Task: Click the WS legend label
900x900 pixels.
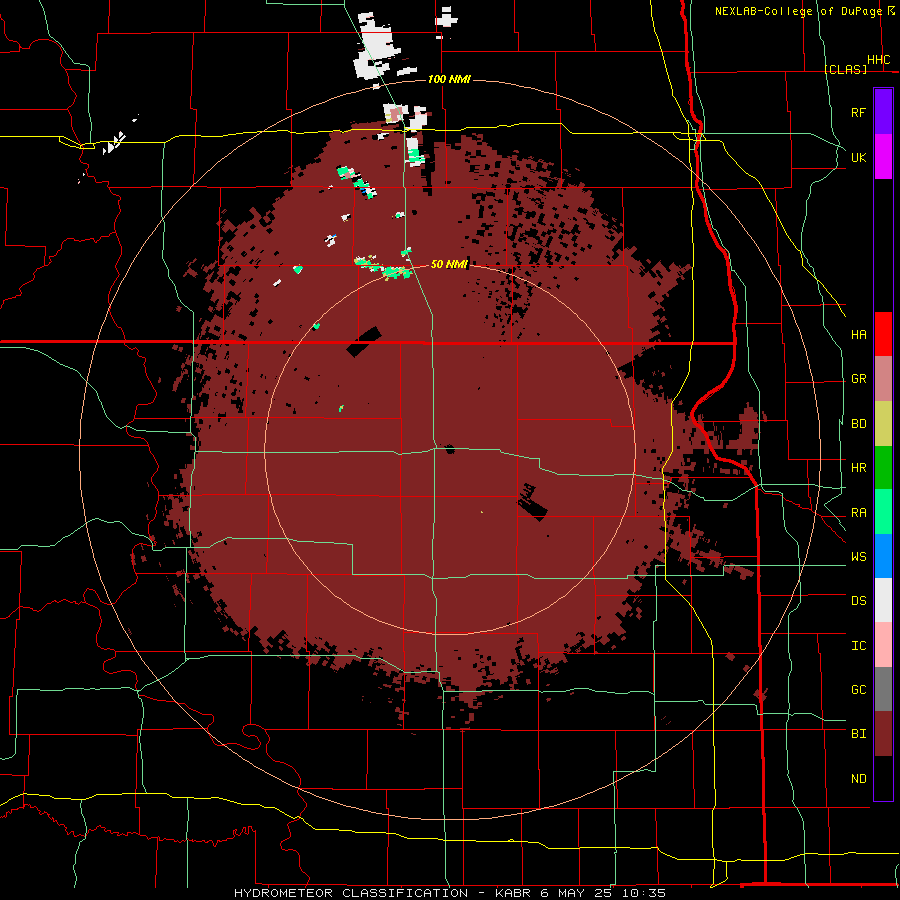Action: pyautogui.click(x=858, y=557)
